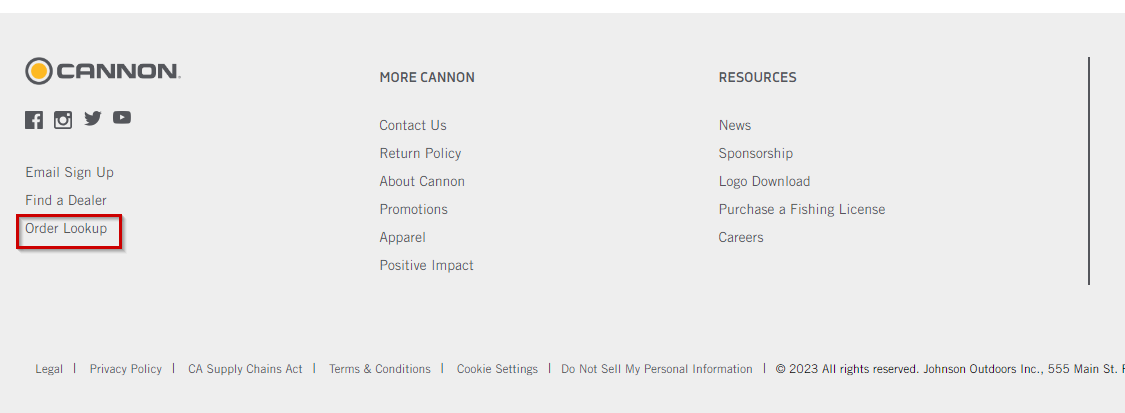Open the News resources link
The height and width of the screenshot is (413, 1125).
pyautogui.click(x=735, y=125)
